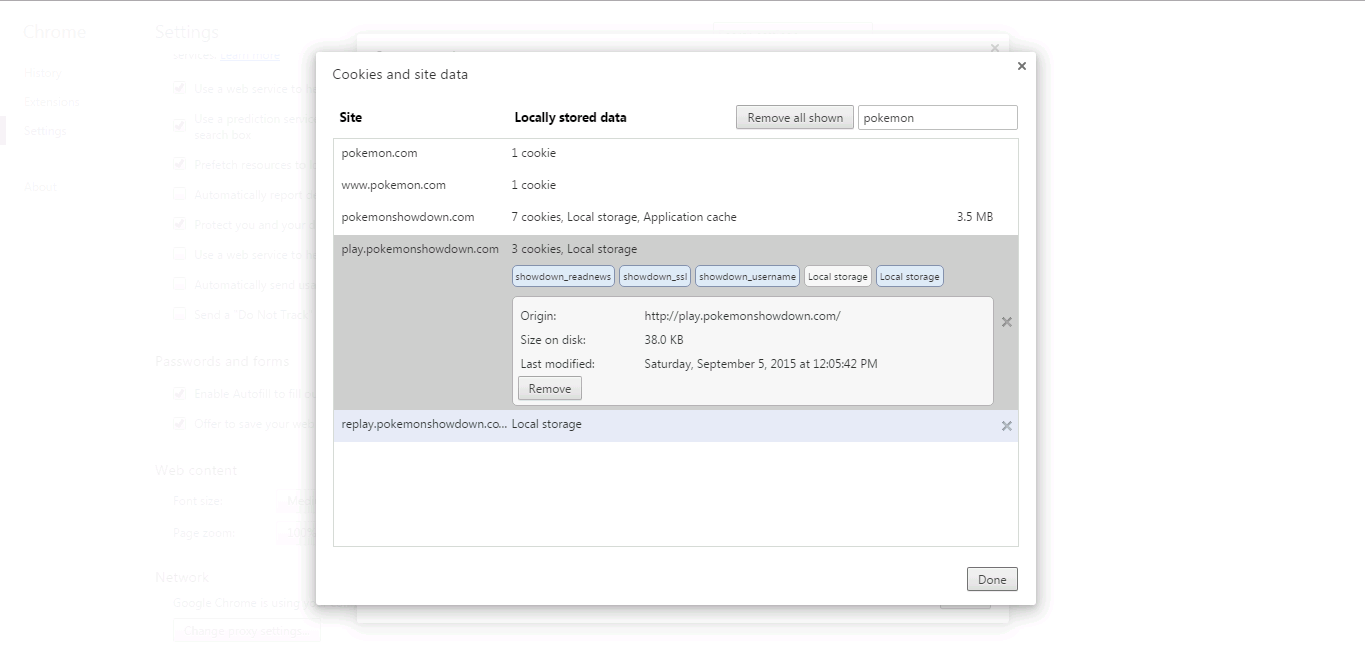Delete play.pokemonshowdown.com row using X icon
The height and width of the screenshot is (656, 1365).
(x=1006, y=322)
